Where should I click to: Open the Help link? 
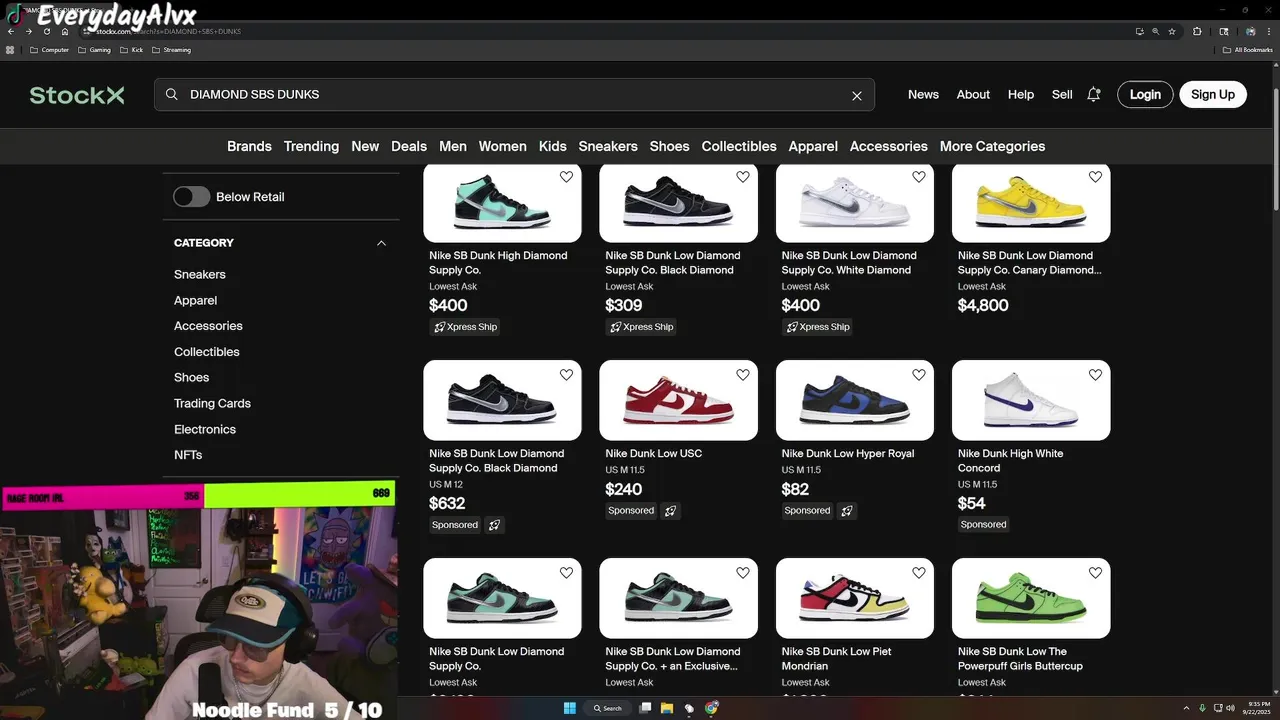(1021, 95)
